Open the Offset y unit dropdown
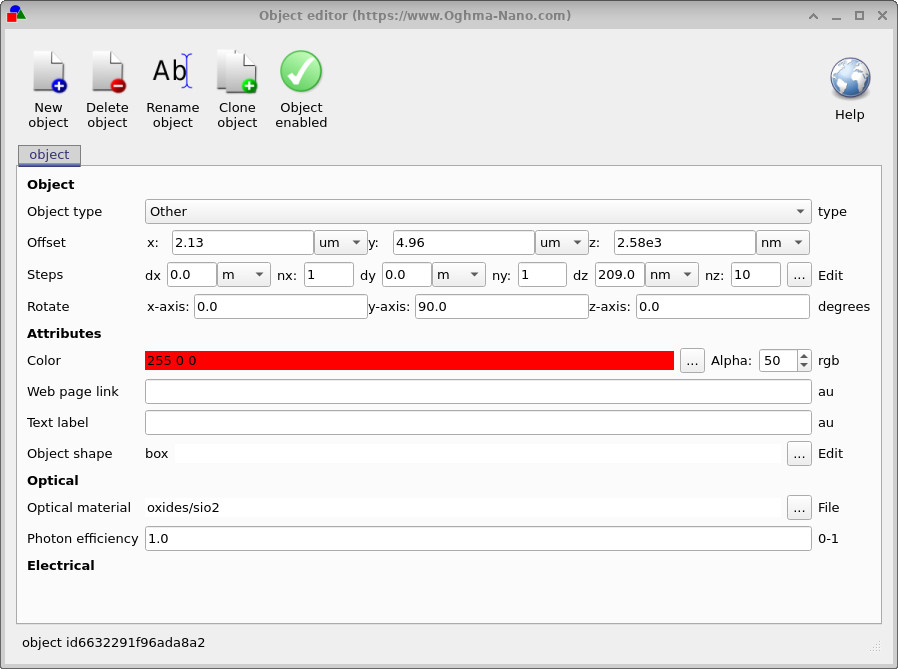 coord(562,242)
